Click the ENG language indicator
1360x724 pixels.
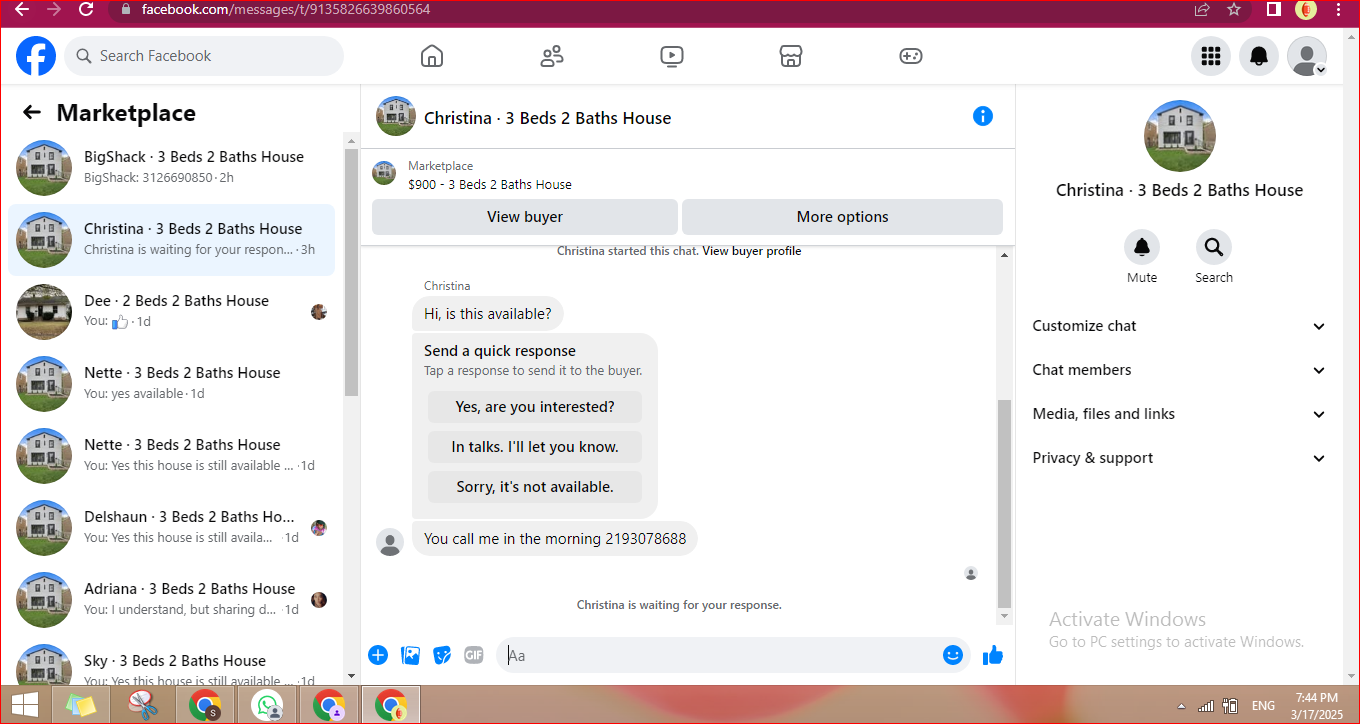coord(1263,706)
